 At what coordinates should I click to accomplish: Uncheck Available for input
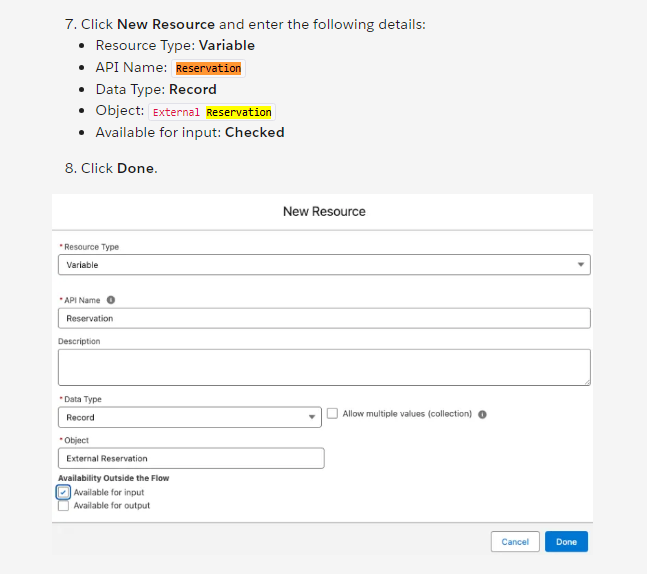pyautogui.click(x=63, y=492)
